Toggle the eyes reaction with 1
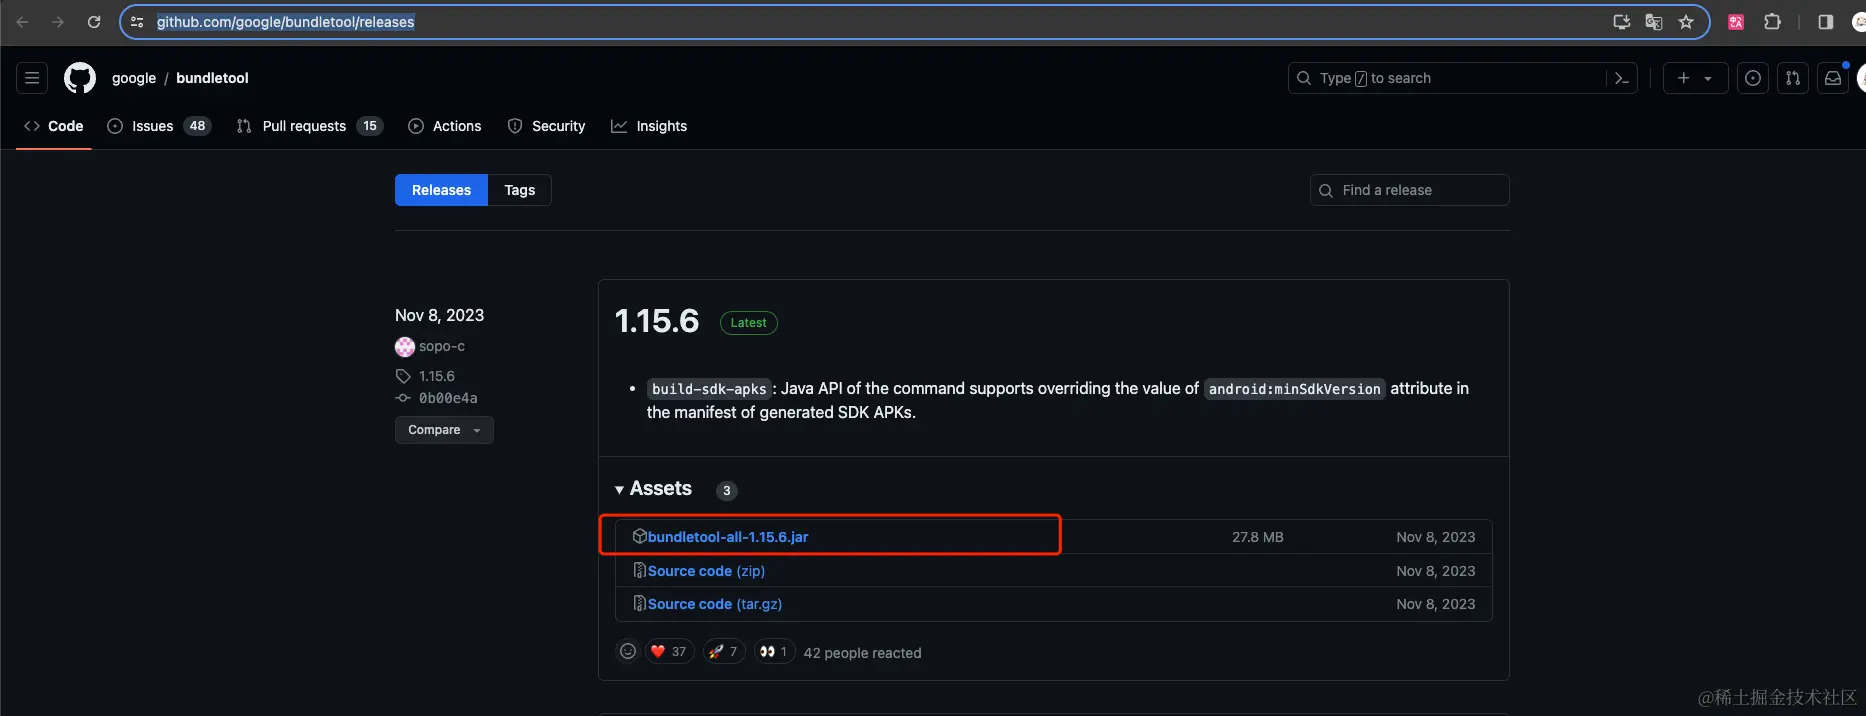 pyautogui.click(x=774, y=652)
